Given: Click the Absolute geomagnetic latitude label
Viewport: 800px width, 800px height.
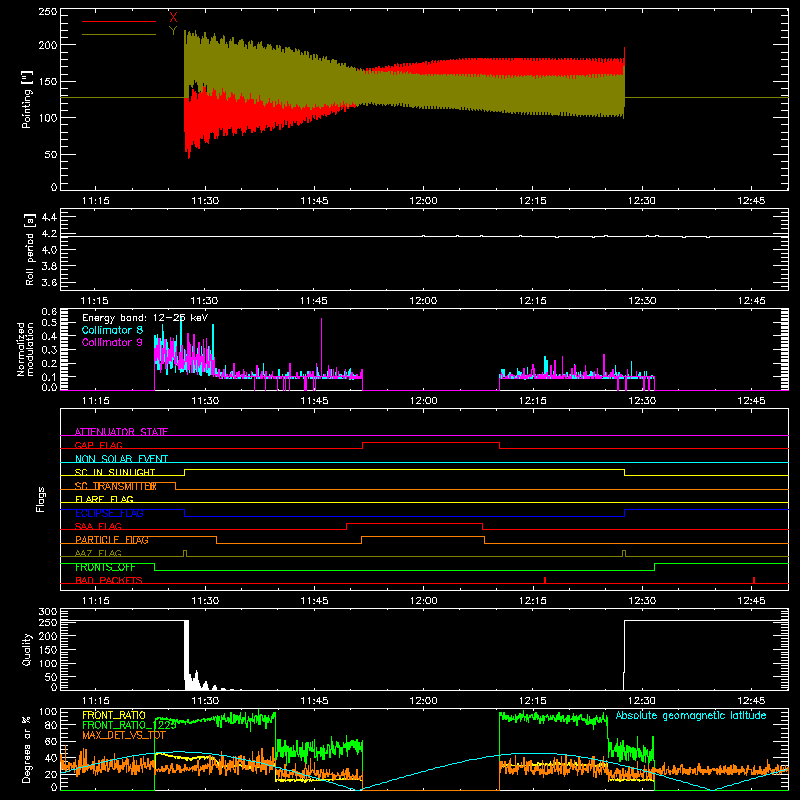Looking at the screenshot, I should pos(691,715).
